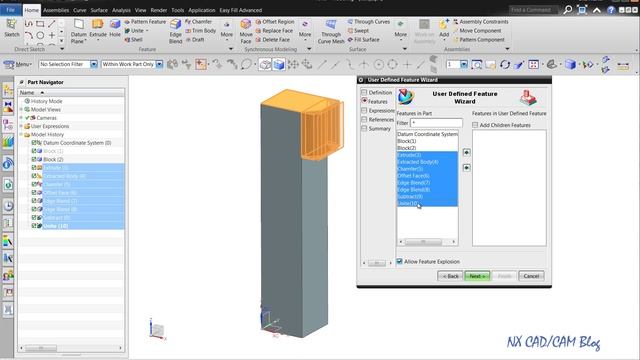Click the Find a Command search box
Screen dimensions: 640x360
tap(534, 10)
